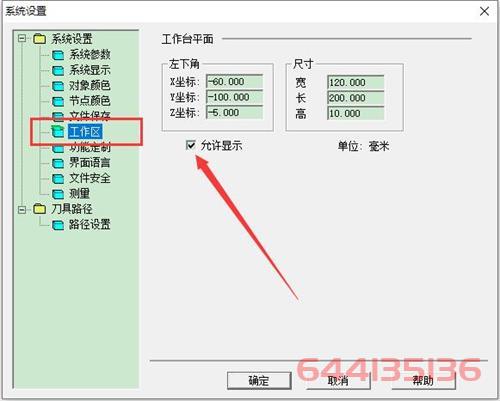
Task: Click the 高 size input field
Action: pos(356,113)
